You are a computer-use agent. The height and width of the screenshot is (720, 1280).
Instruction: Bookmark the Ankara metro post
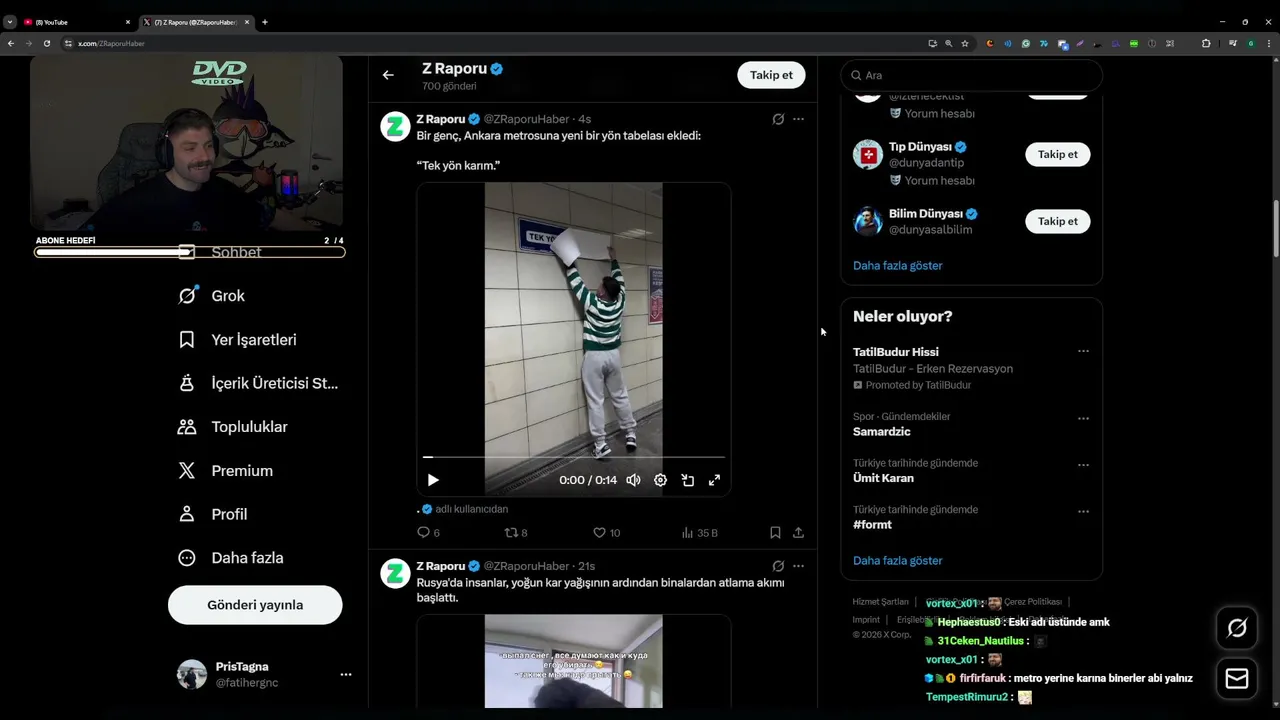(775, 533)
